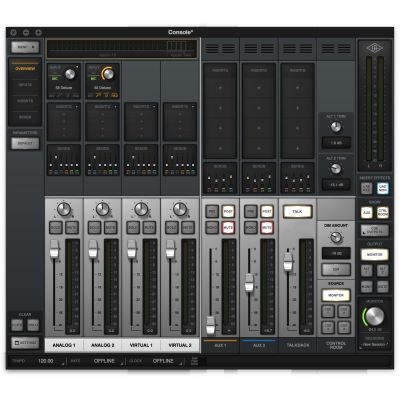Click the Dim Amount knob

coord(336,237)
